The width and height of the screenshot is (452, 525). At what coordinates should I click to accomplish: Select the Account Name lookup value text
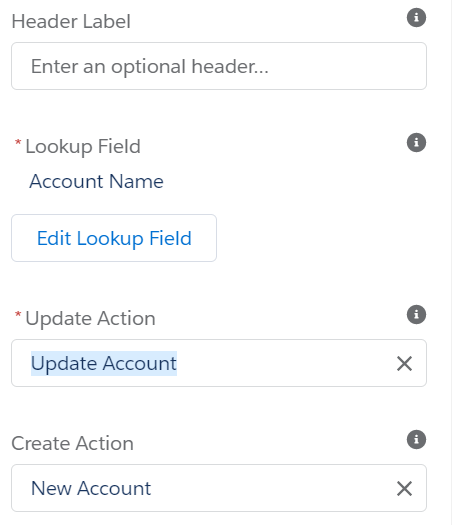click(96, 181)
